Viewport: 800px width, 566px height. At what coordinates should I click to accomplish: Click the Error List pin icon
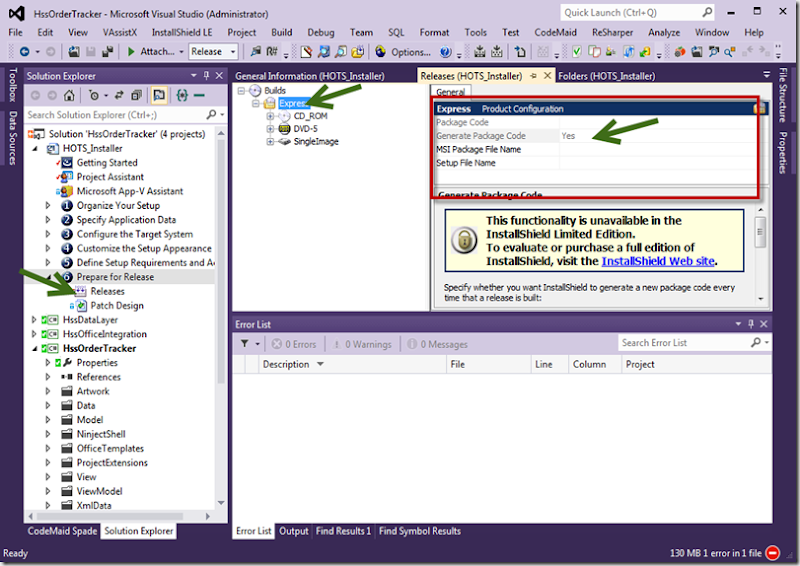click(x=751, y=324)
